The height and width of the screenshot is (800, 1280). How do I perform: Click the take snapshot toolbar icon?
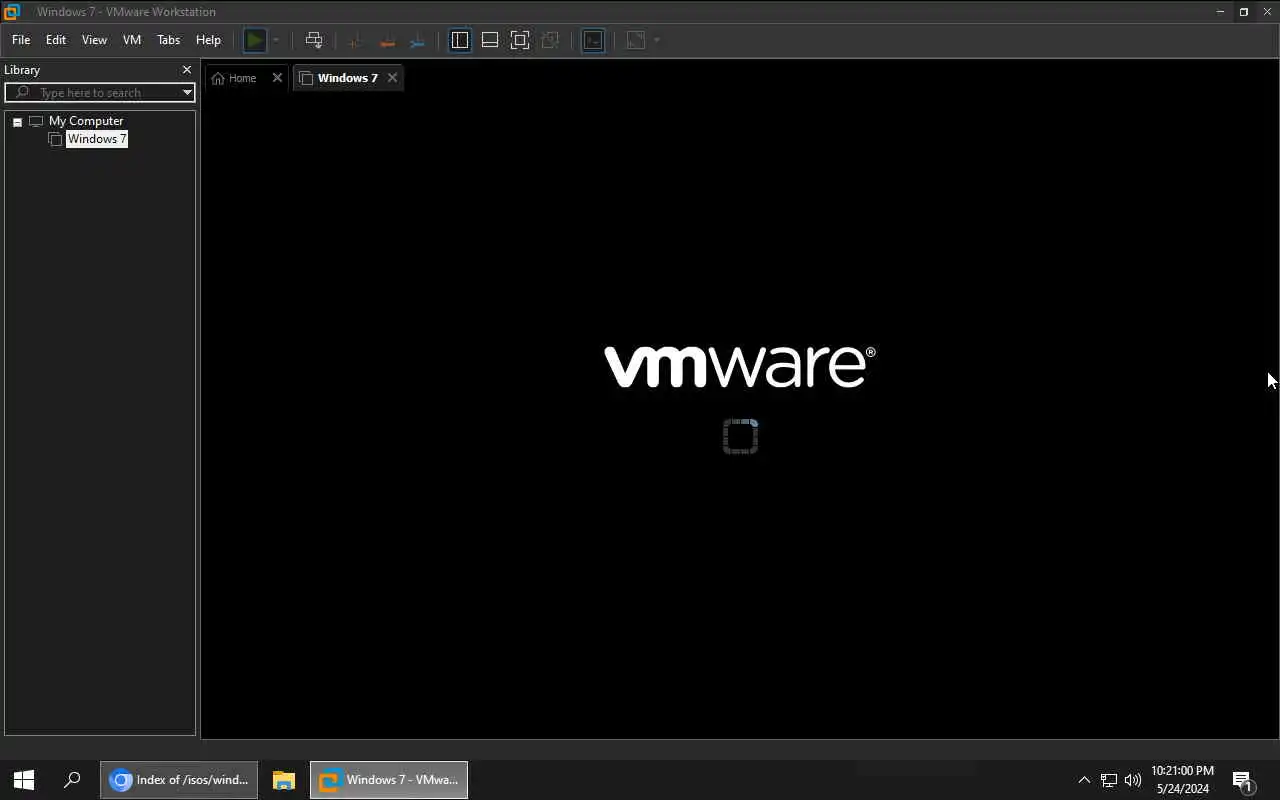tap(355, 40)
